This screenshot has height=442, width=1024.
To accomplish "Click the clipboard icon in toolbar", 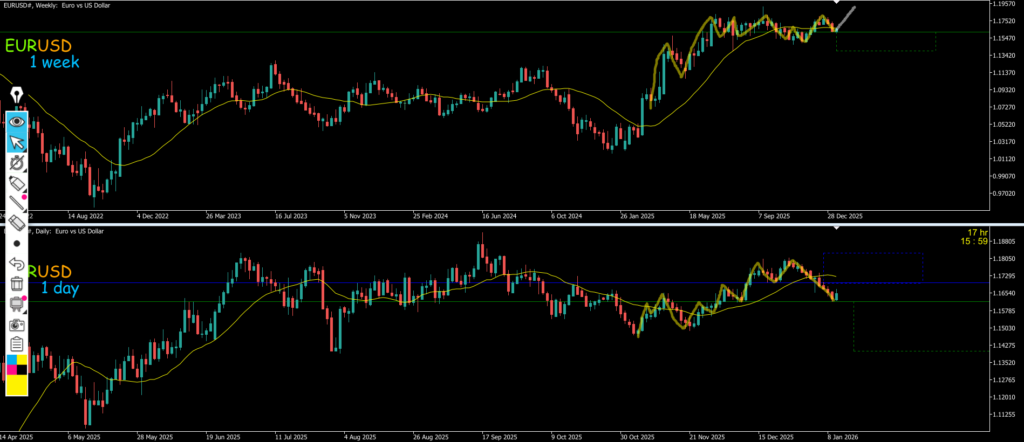I will 17,344.
